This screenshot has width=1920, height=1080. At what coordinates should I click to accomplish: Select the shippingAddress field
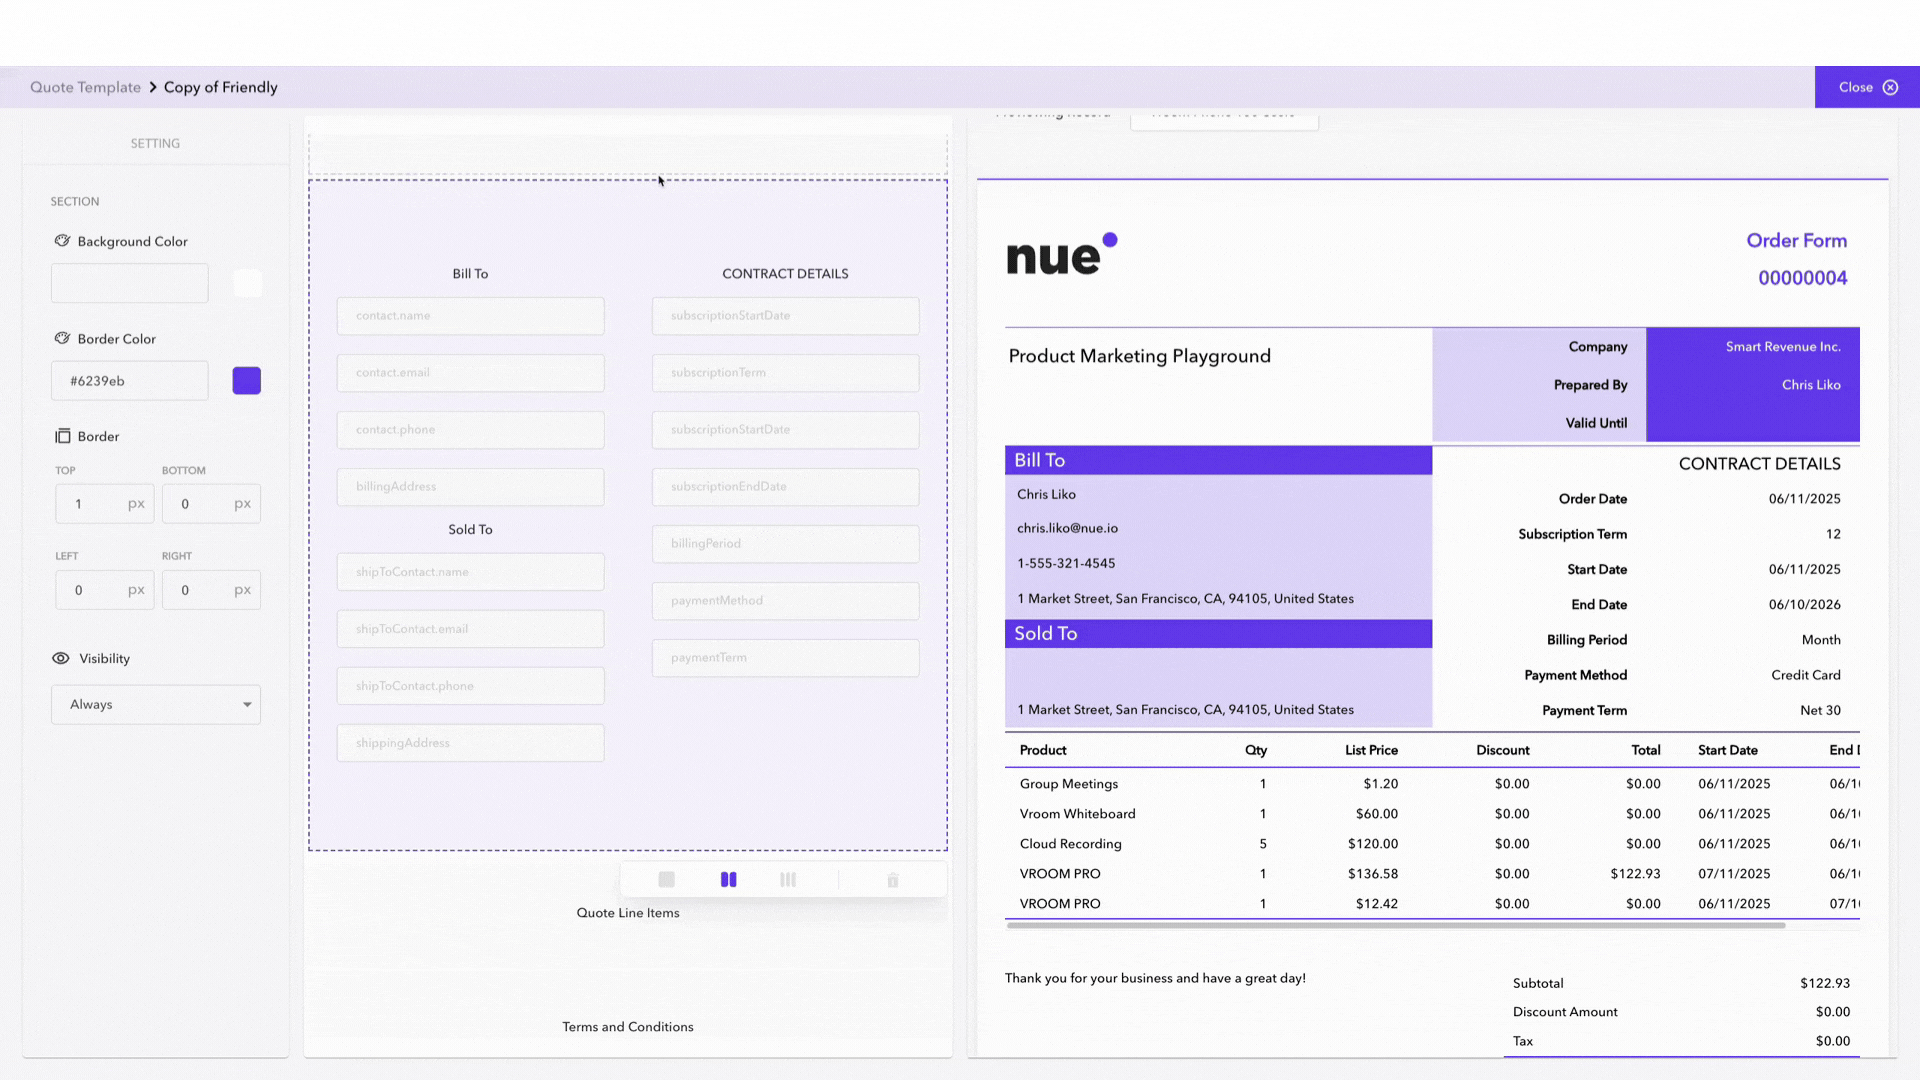[470, 743]
